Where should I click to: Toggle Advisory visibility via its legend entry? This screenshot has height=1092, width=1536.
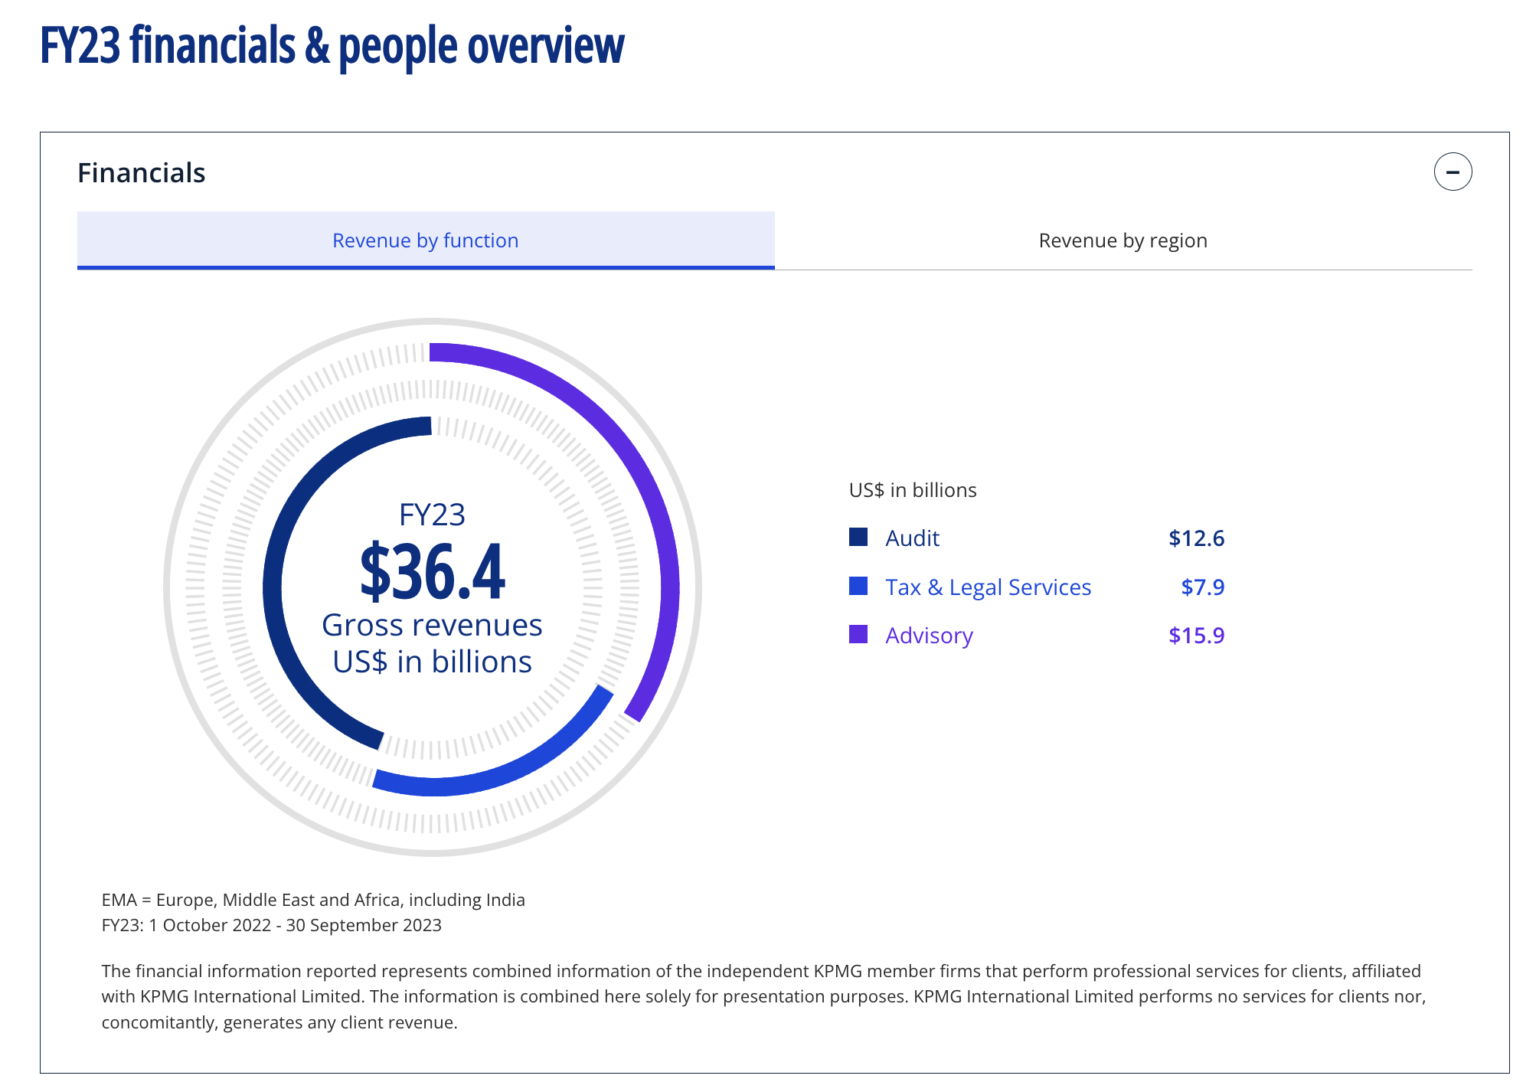[928, 634]
